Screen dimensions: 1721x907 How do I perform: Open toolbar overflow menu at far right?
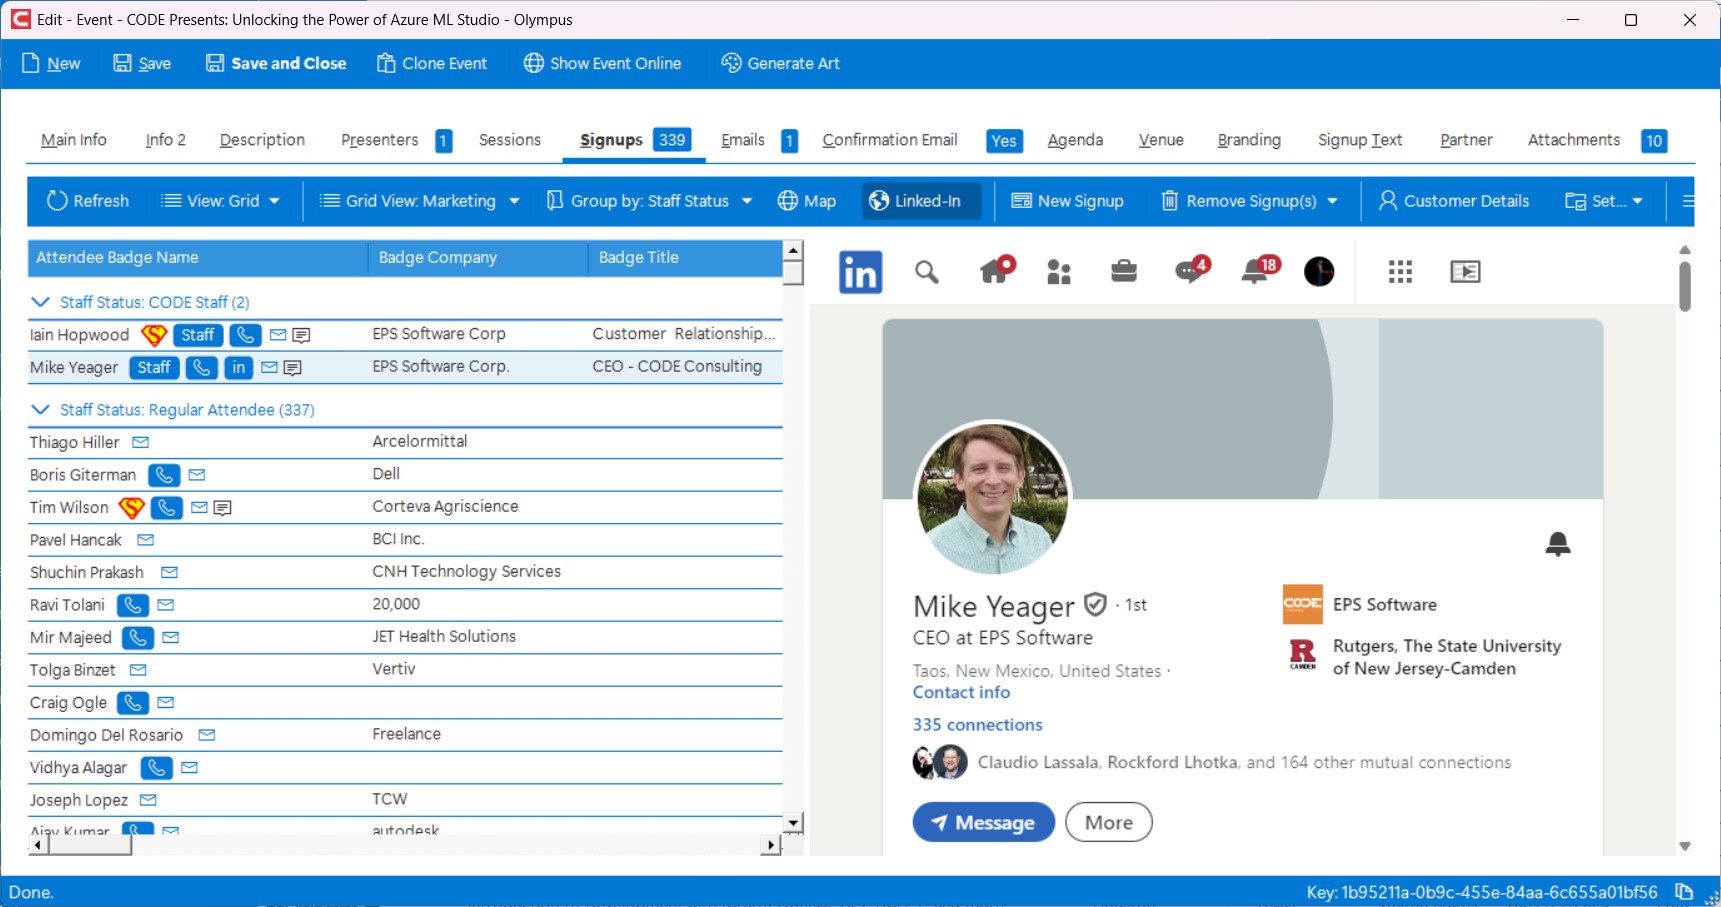pyautogui.click(x=1688, y=201)
